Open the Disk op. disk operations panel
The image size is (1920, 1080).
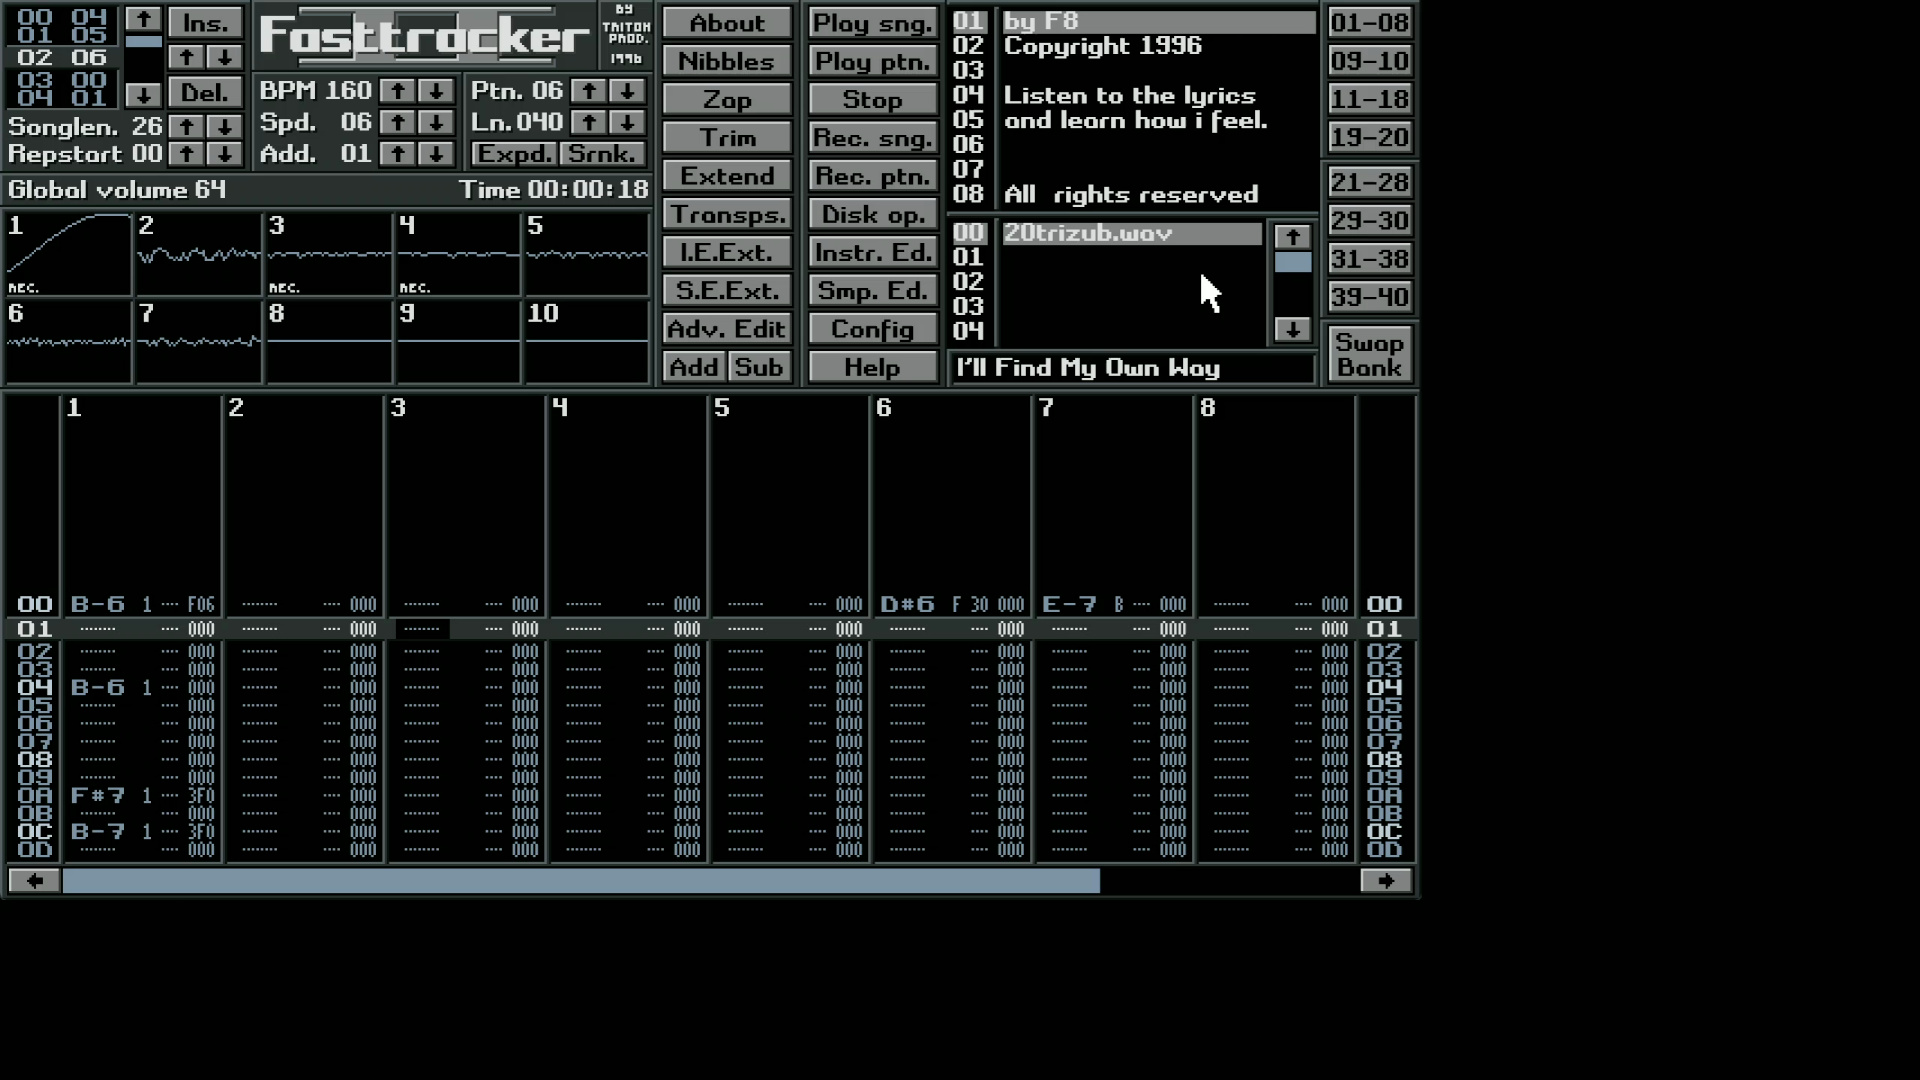pos(870,214)
